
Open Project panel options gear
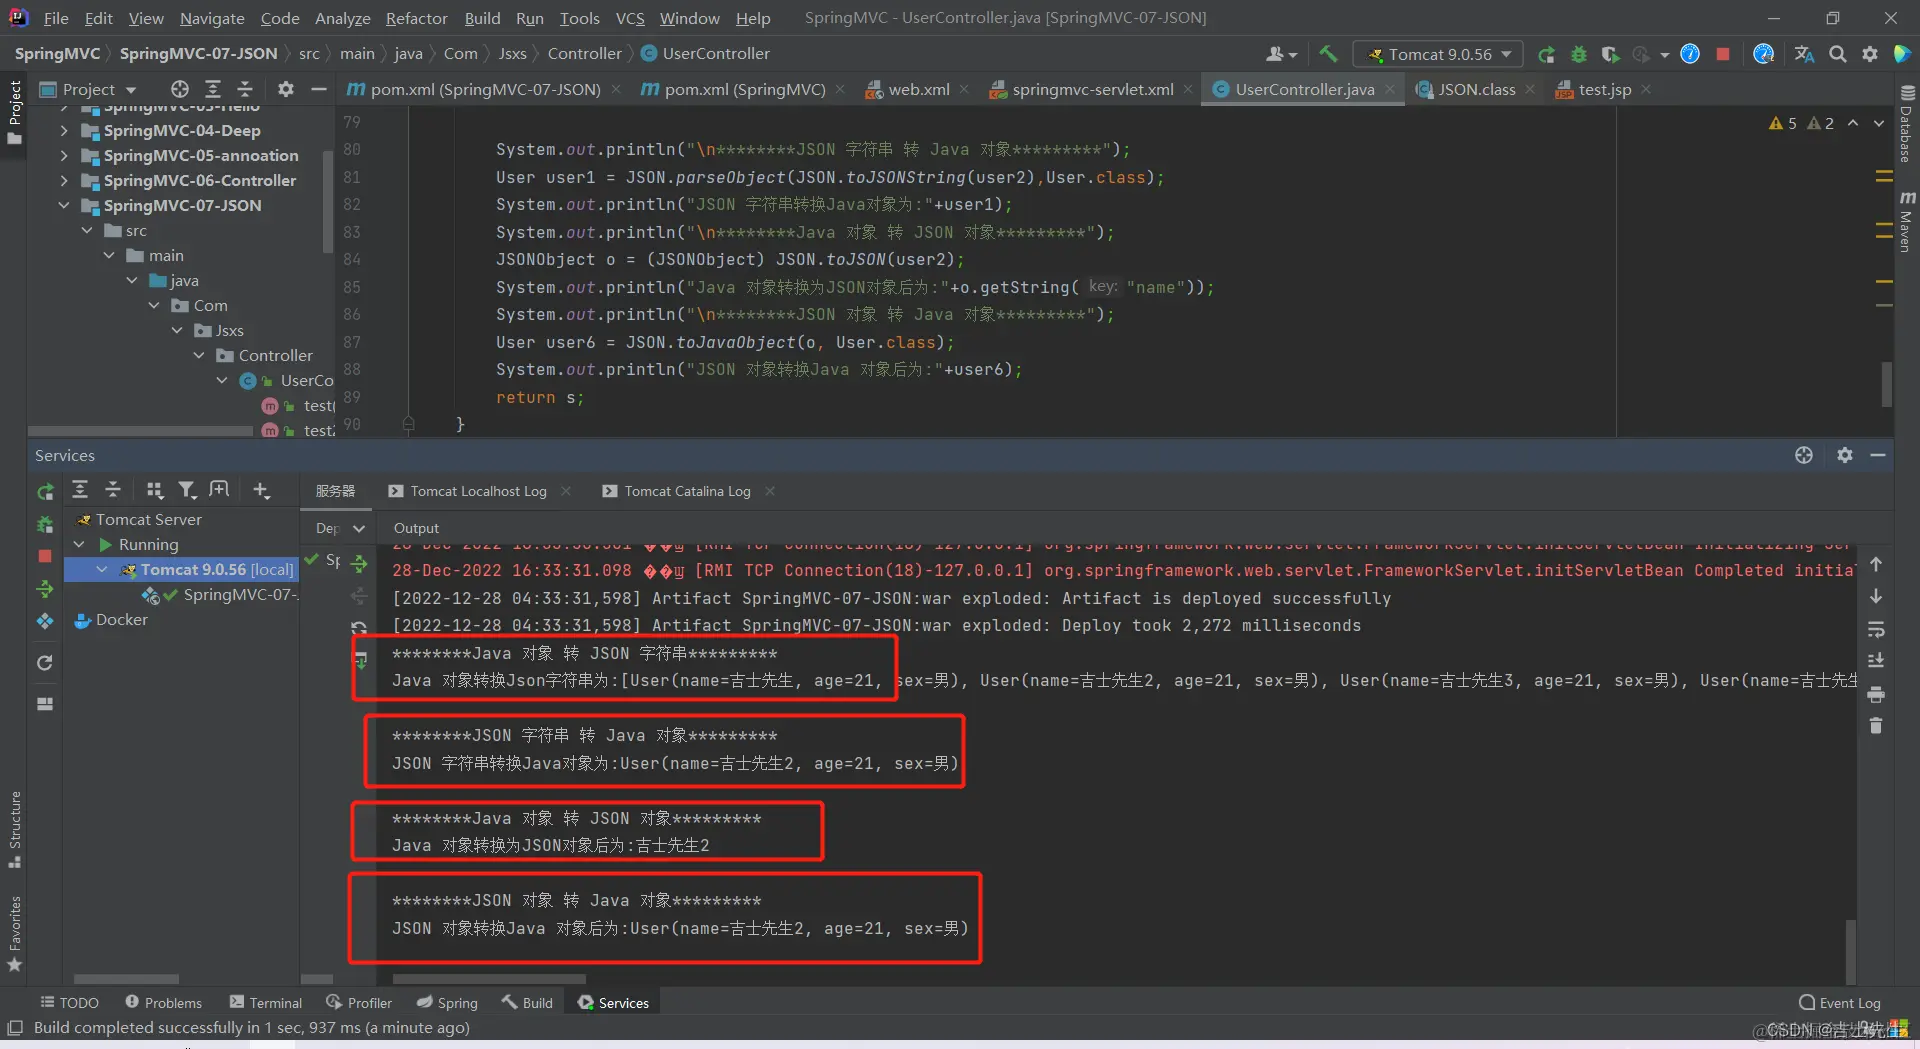pos(286,89)
